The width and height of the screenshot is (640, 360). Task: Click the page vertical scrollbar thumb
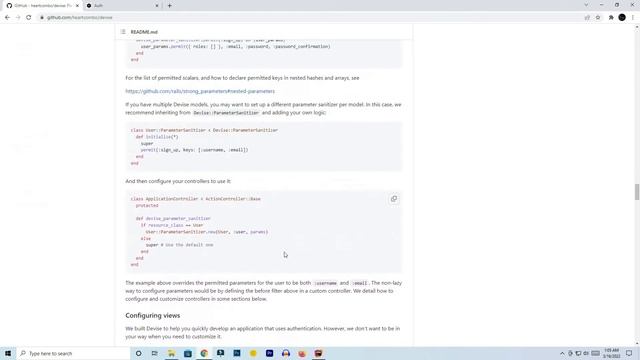636,192
